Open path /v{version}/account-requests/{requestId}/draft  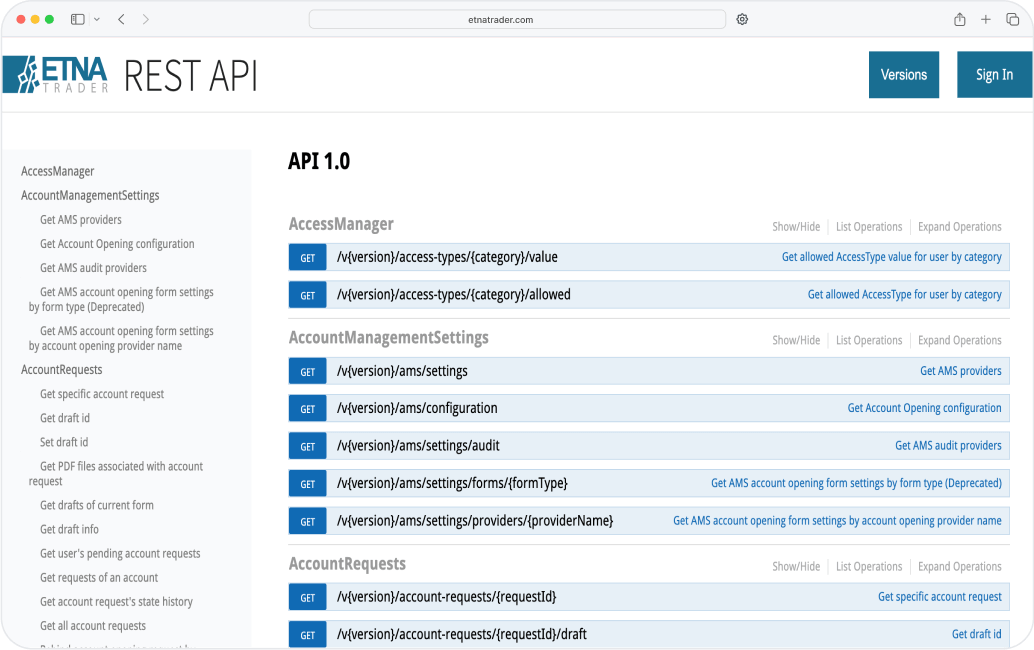click(462, 634)
